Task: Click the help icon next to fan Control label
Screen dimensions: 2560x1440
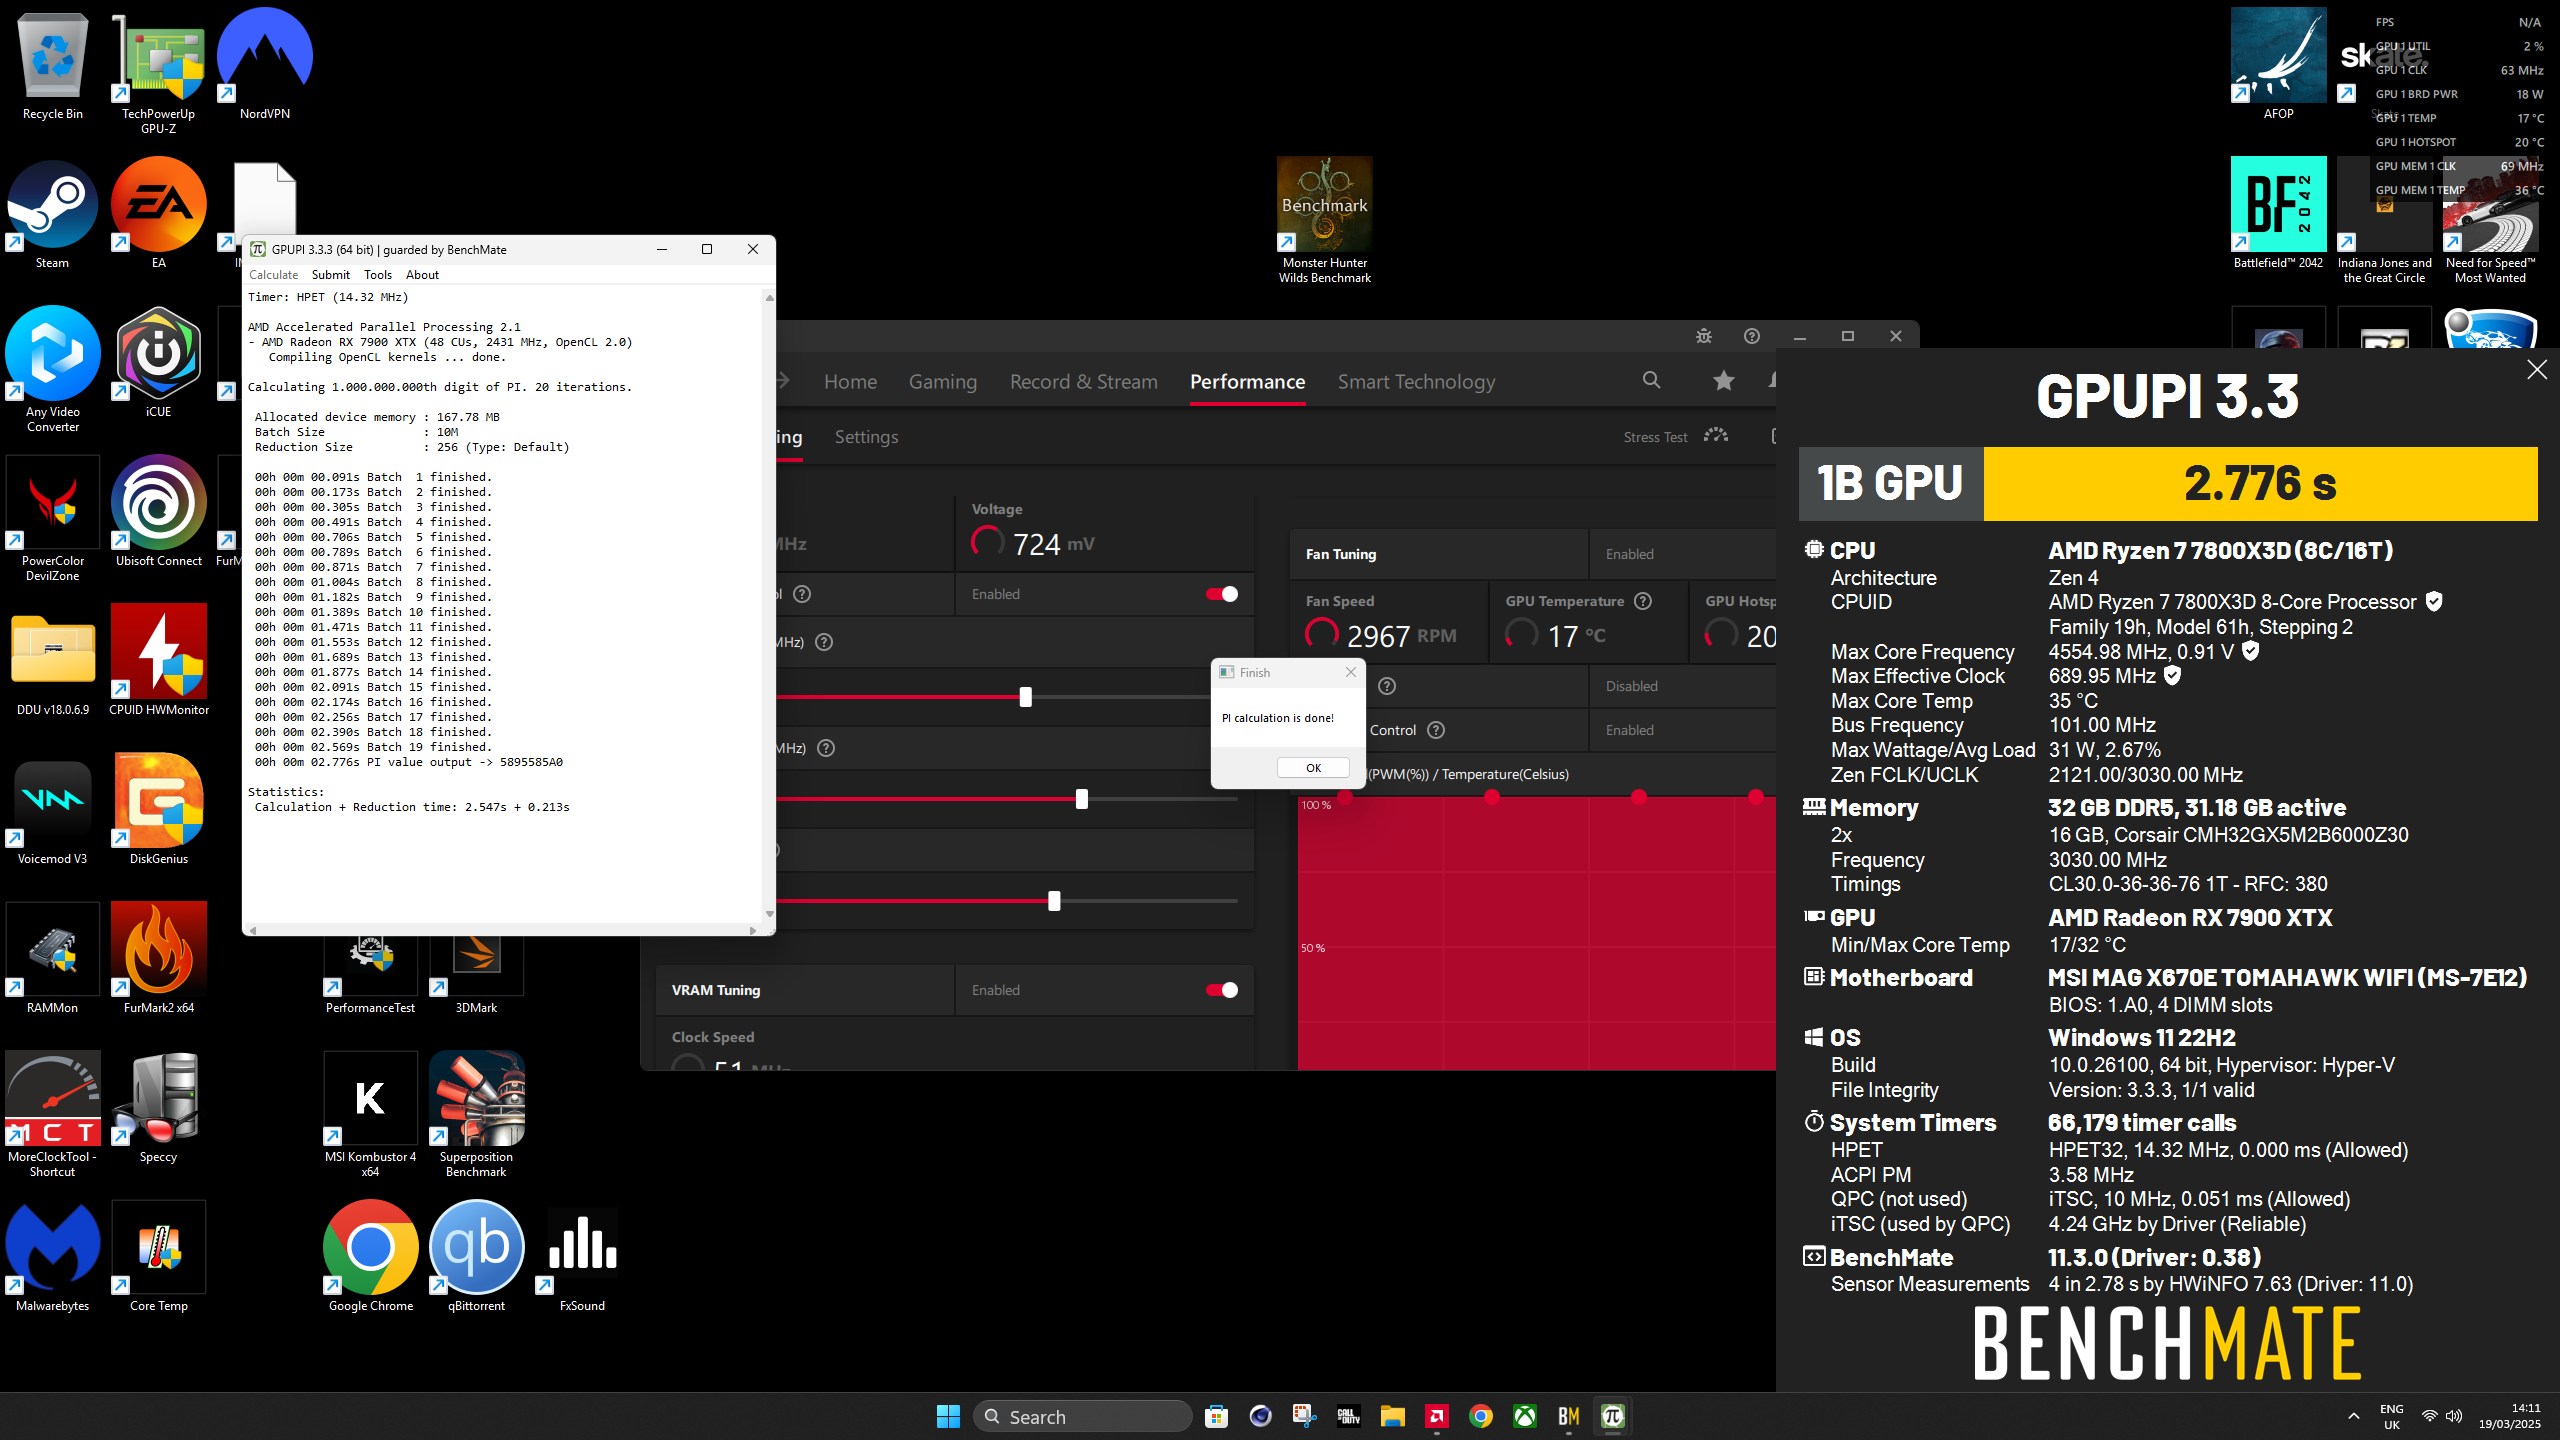Action: click(x=1436, y=730)
